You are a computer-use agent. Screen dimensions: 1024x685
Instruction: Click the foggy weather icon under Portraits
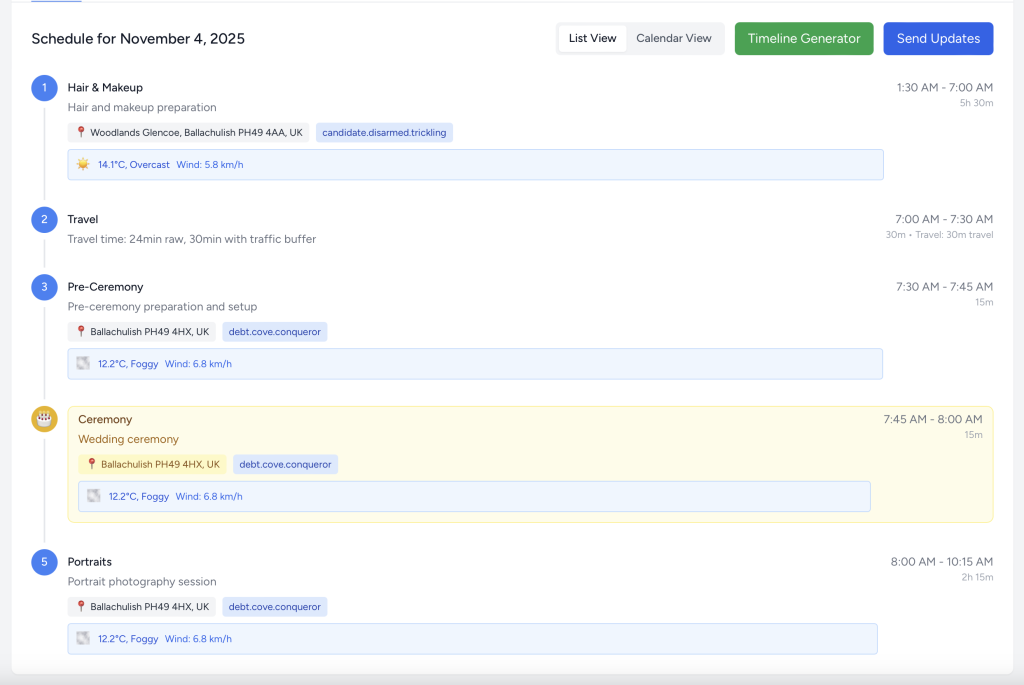point(83,638)
